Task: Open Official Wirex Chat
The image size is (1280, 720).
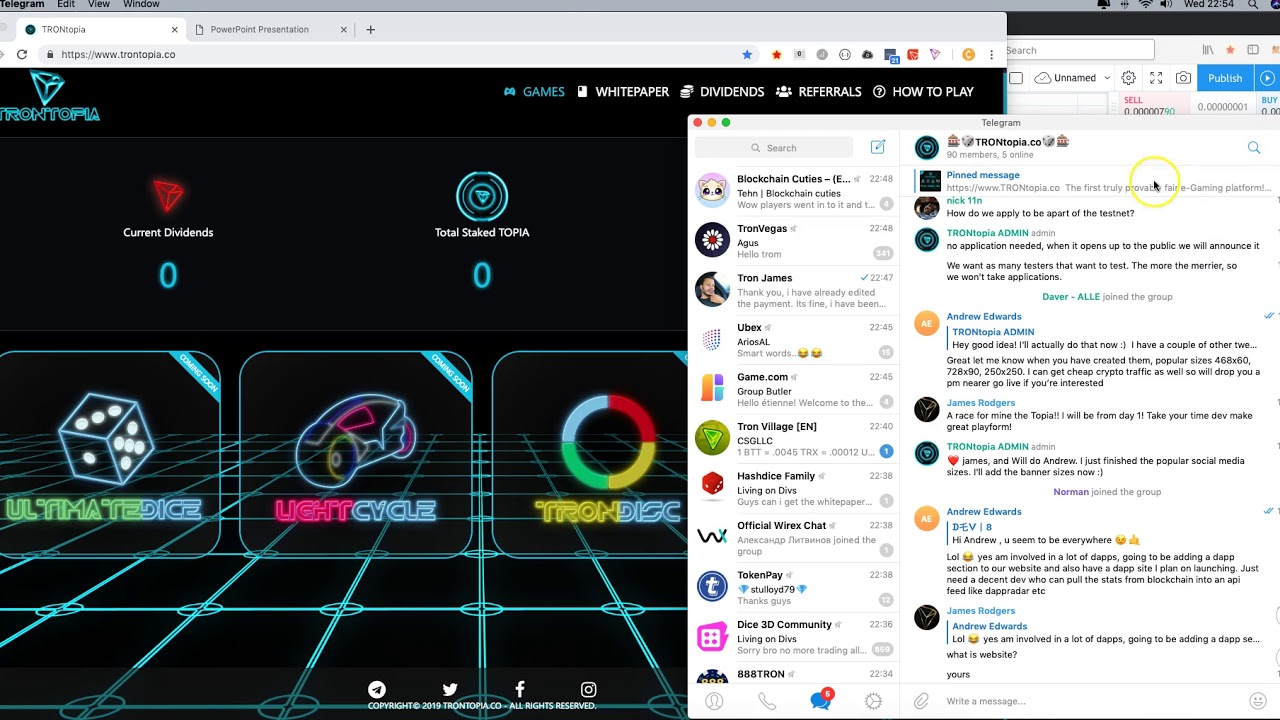Action: (795, 538)
